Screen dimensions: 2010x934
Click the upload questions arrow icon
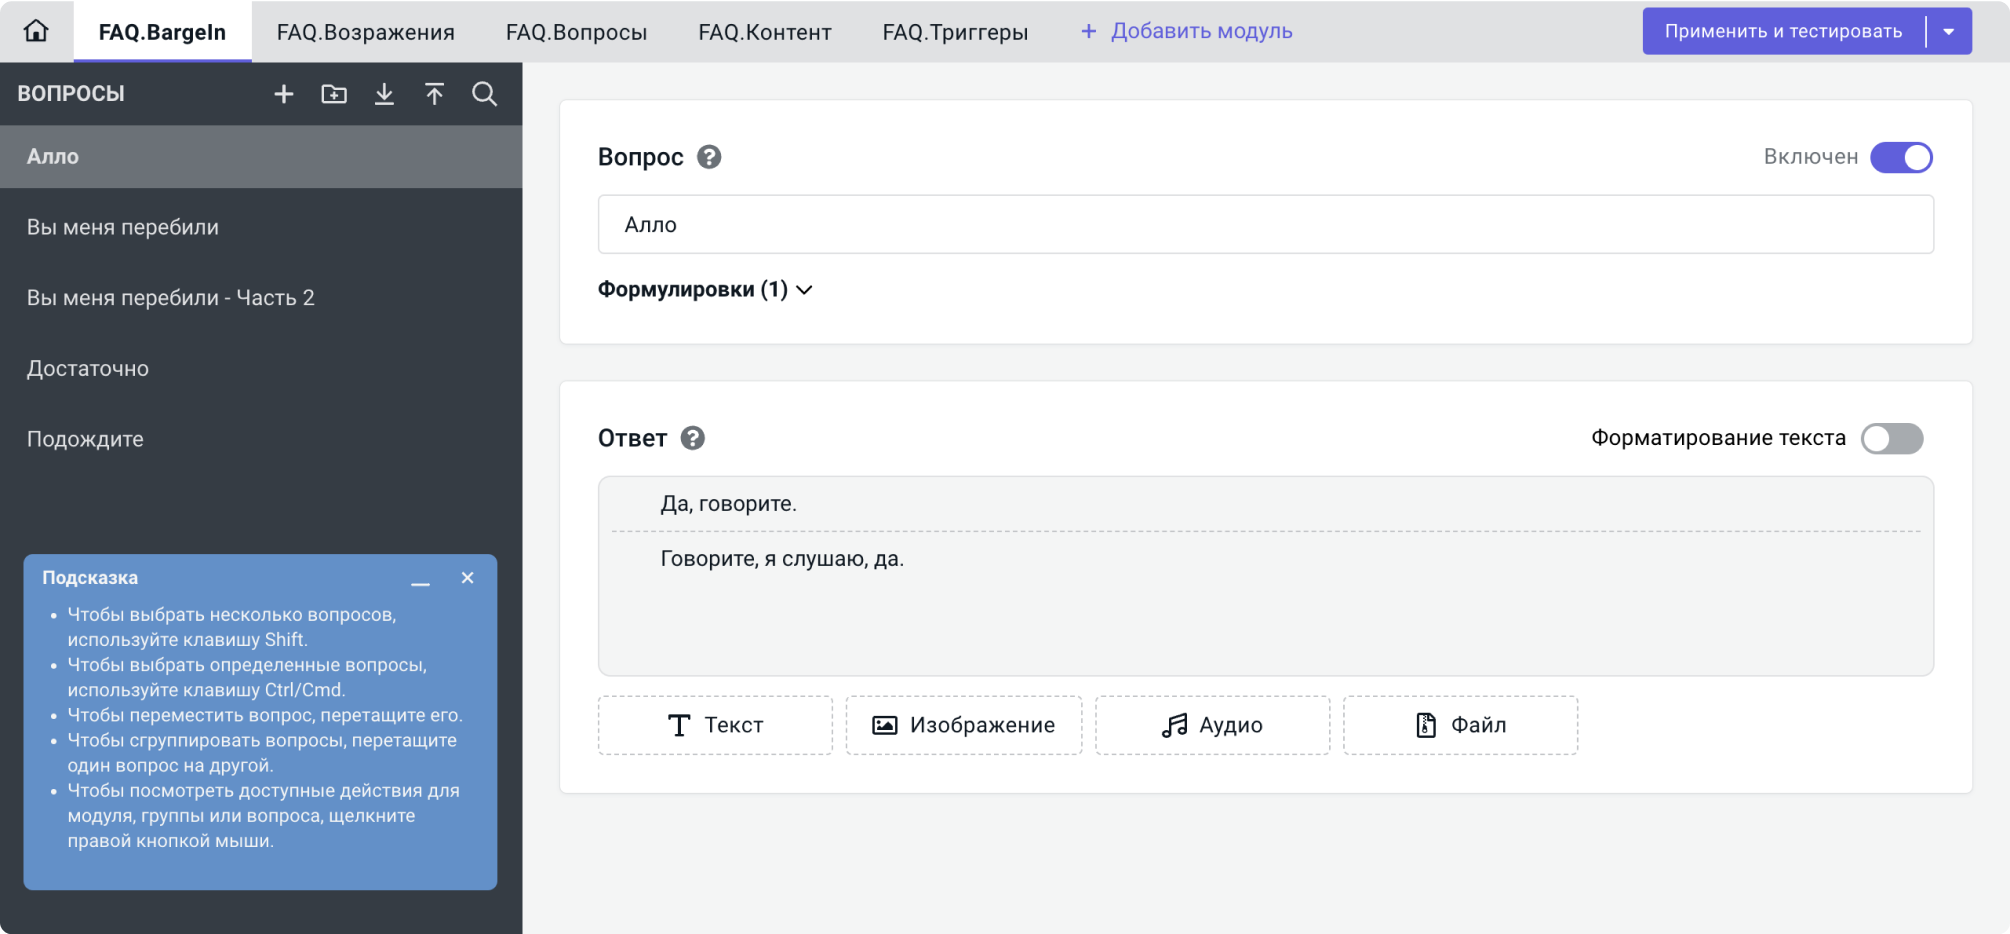click(434, 94)
